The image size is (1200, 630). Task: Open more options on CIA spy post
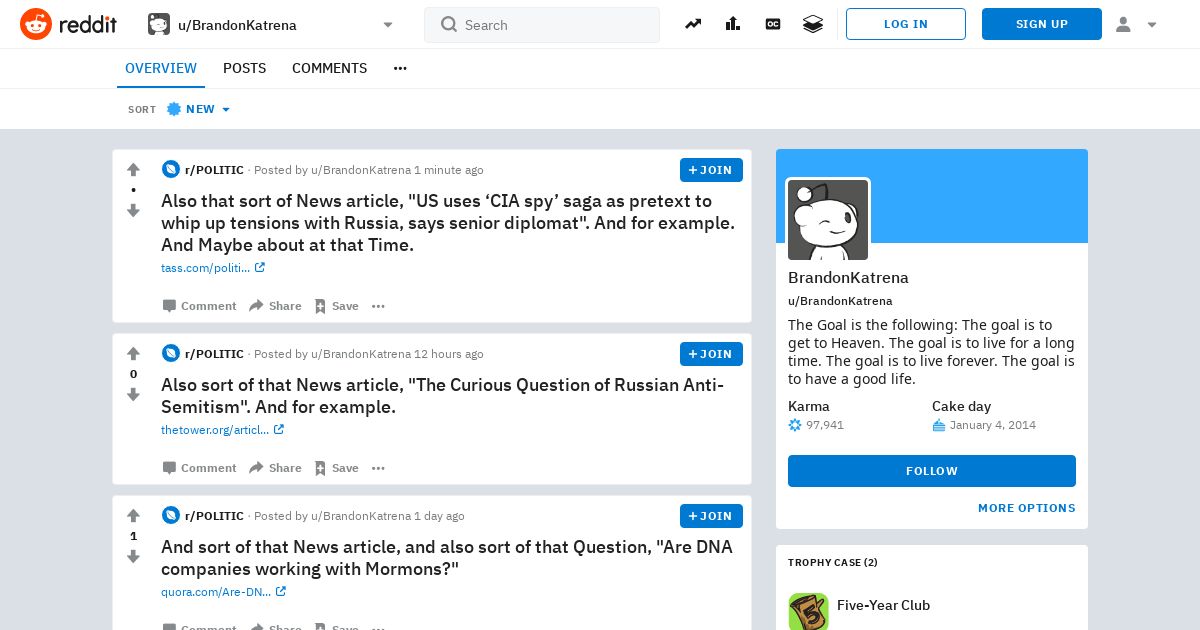point(378,306)
